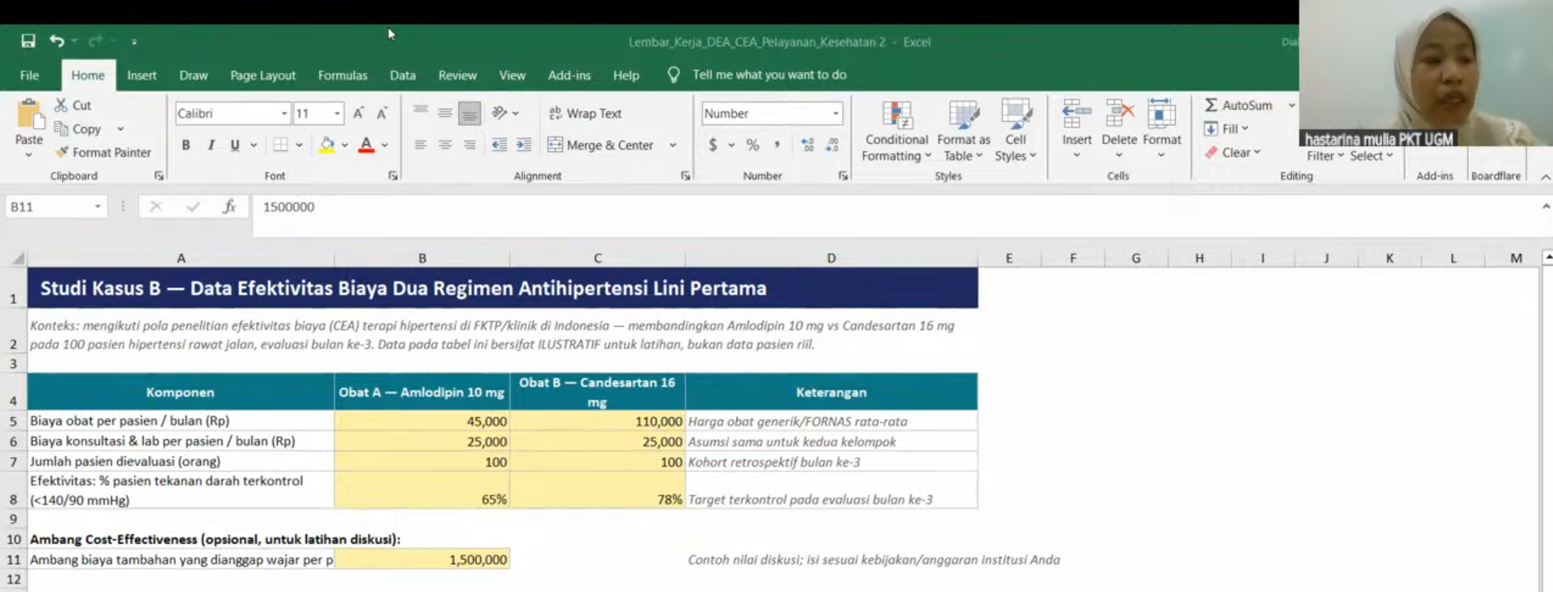Screen dimensions: 1553x592
Task: Expand the Number format dropdown
Action: [836, 114]
